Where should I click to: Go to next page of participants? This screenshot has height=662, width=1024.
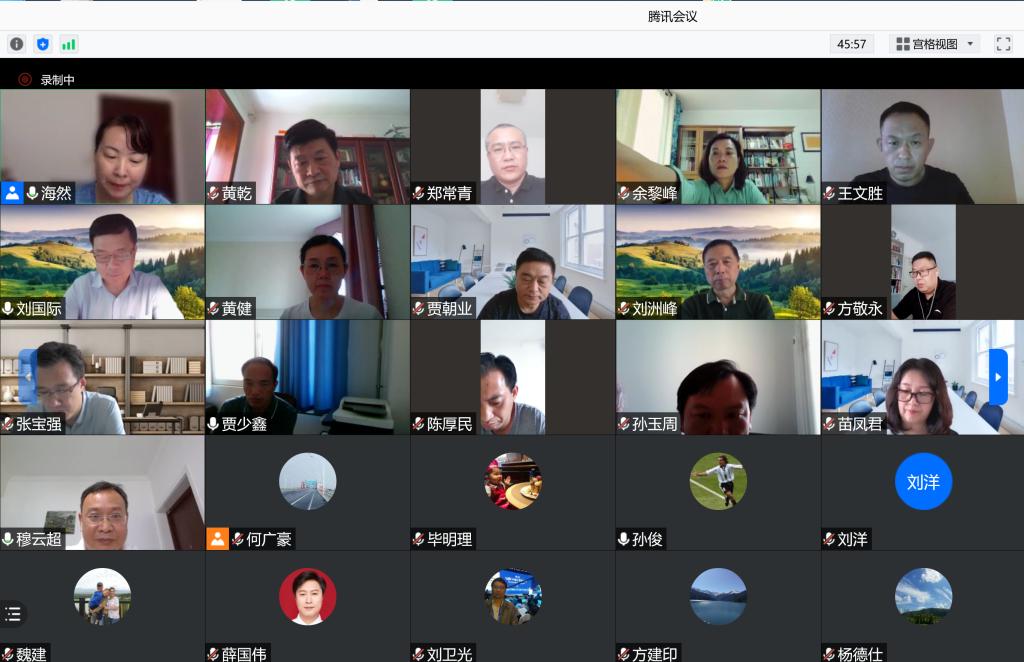(998, 377)
